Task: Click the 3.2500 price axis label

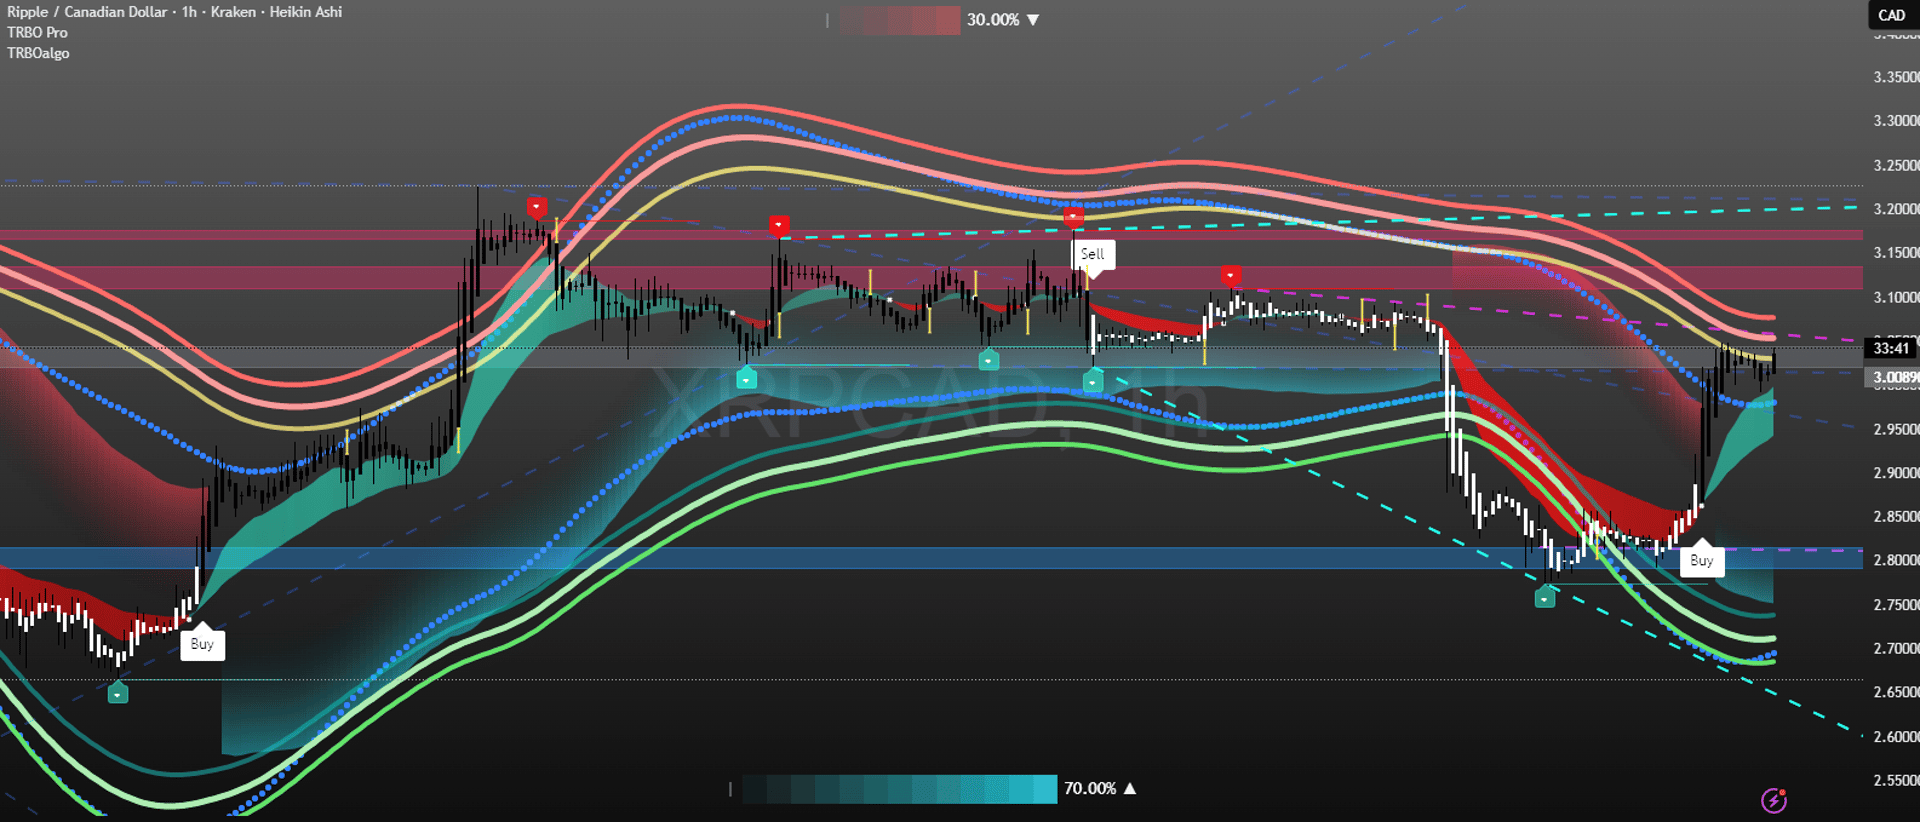Action: tap(1896, 165)
